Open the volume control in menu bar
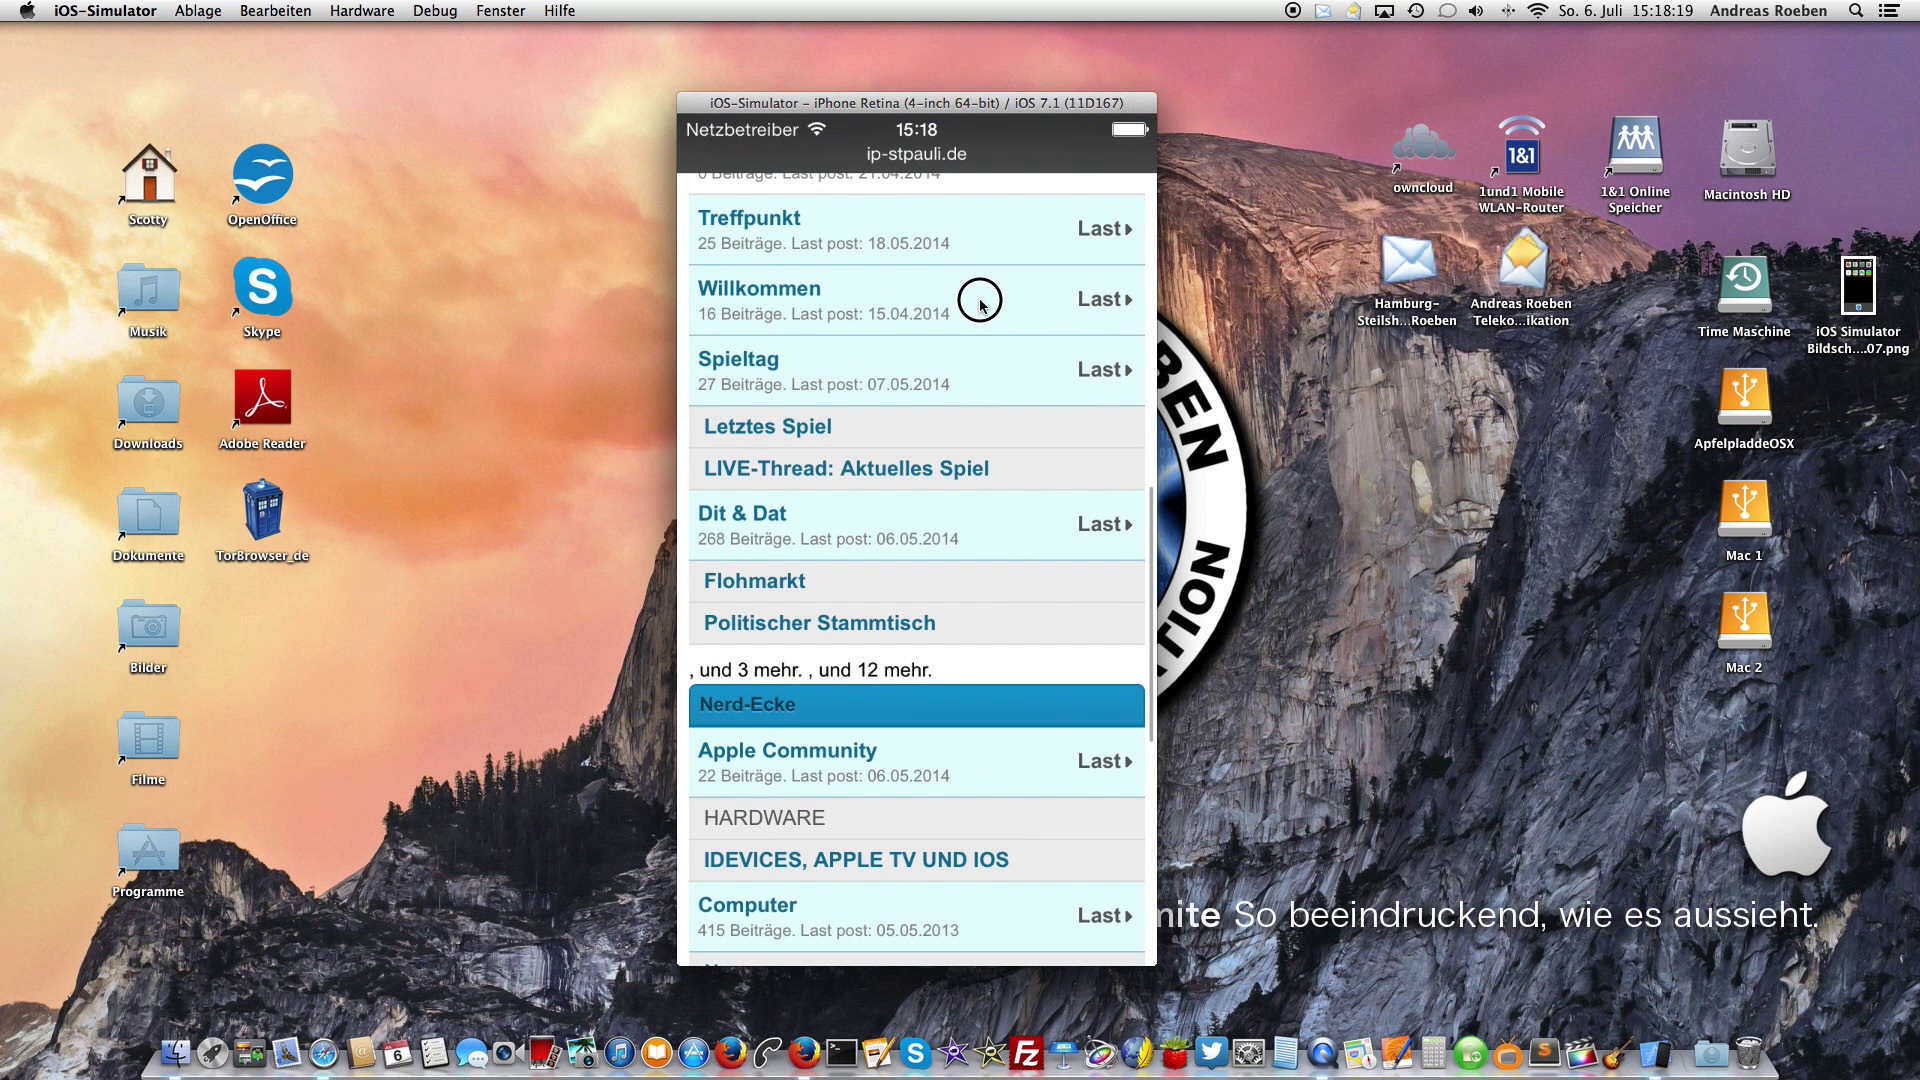 pos(1476,11)
